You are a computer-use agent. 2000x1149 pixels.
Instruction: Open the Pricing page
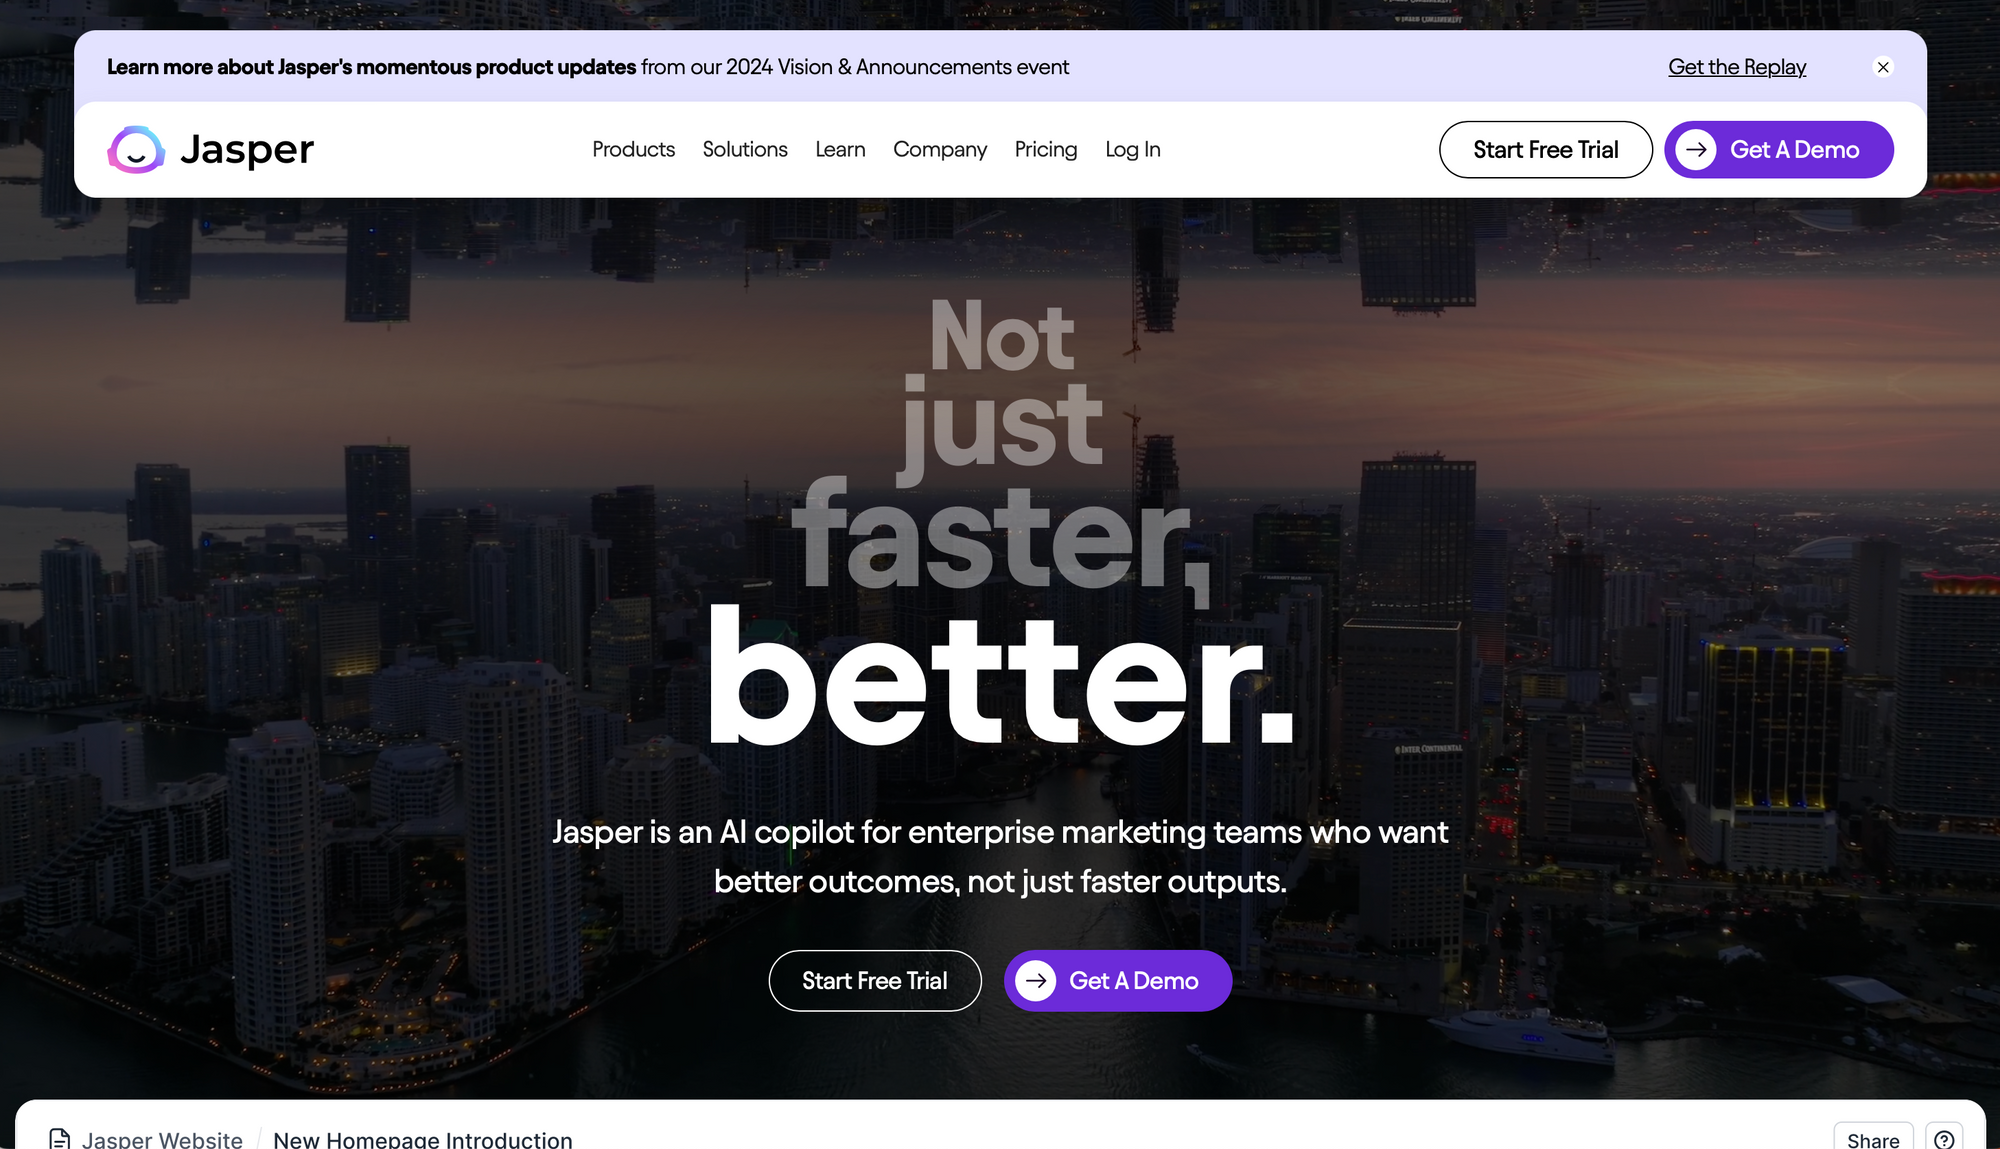pyautogui.click(x=1046, y=149)
